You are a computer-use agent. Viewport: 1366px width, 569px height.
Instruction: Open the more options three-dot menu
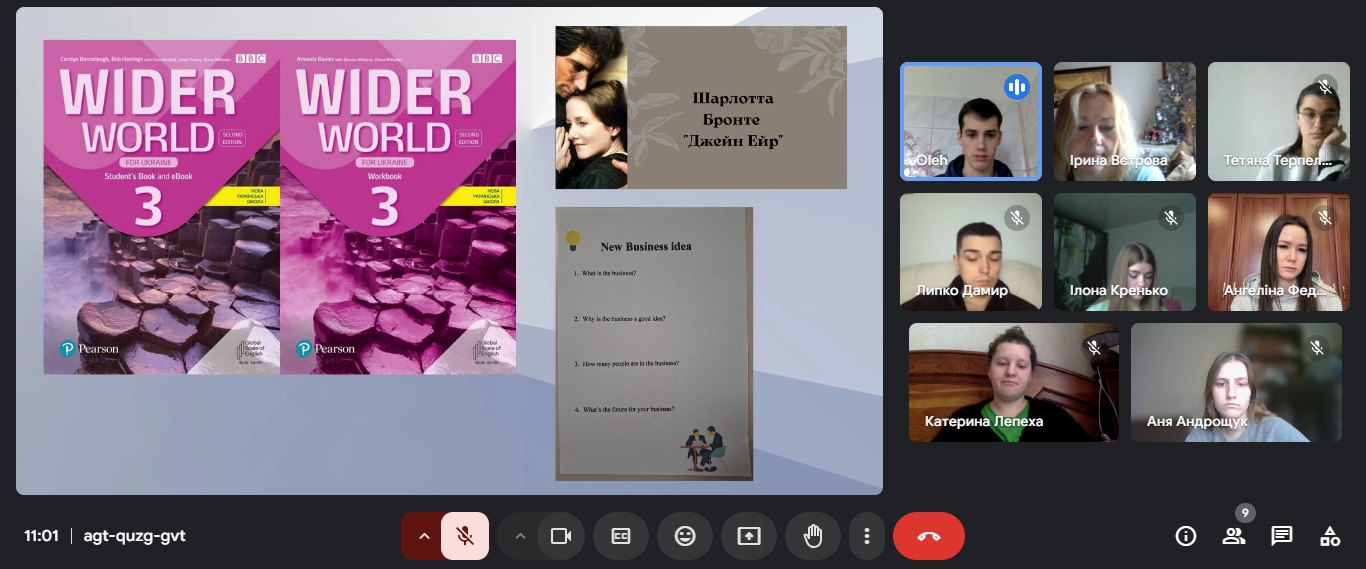pyautogui.click(x=867, y=536)
